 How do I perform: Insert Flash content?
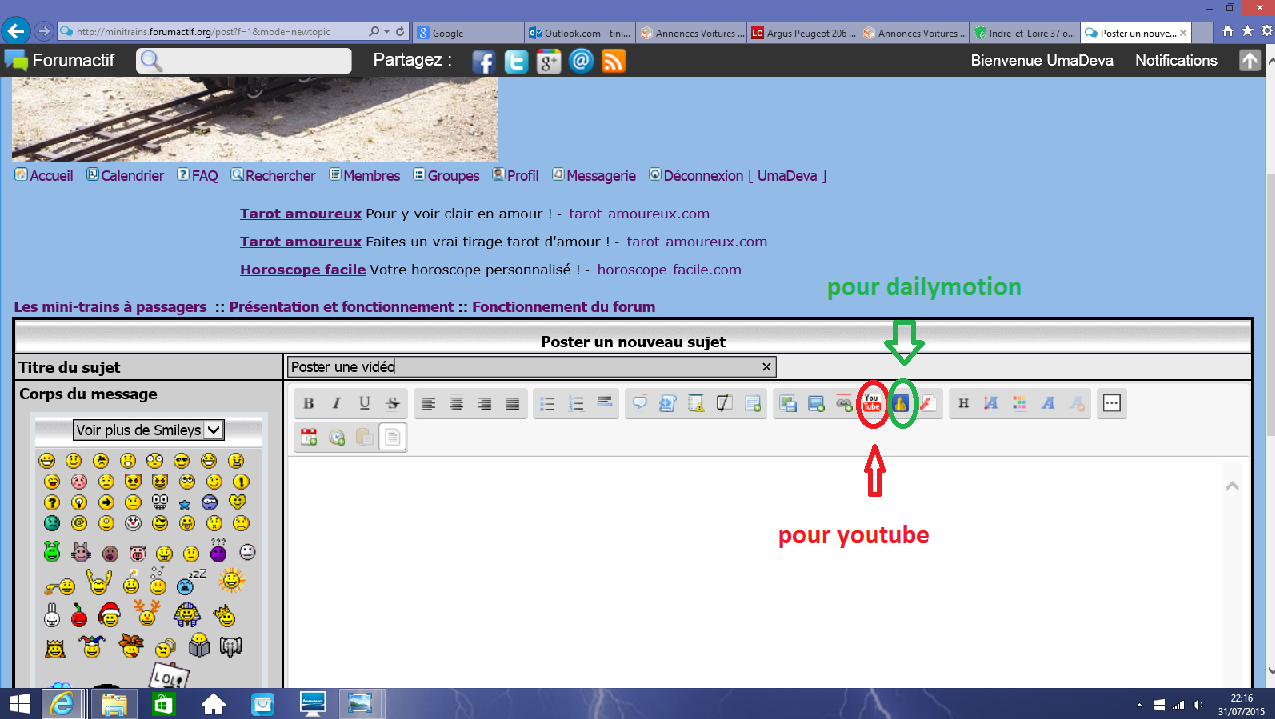tap(928, 404)
